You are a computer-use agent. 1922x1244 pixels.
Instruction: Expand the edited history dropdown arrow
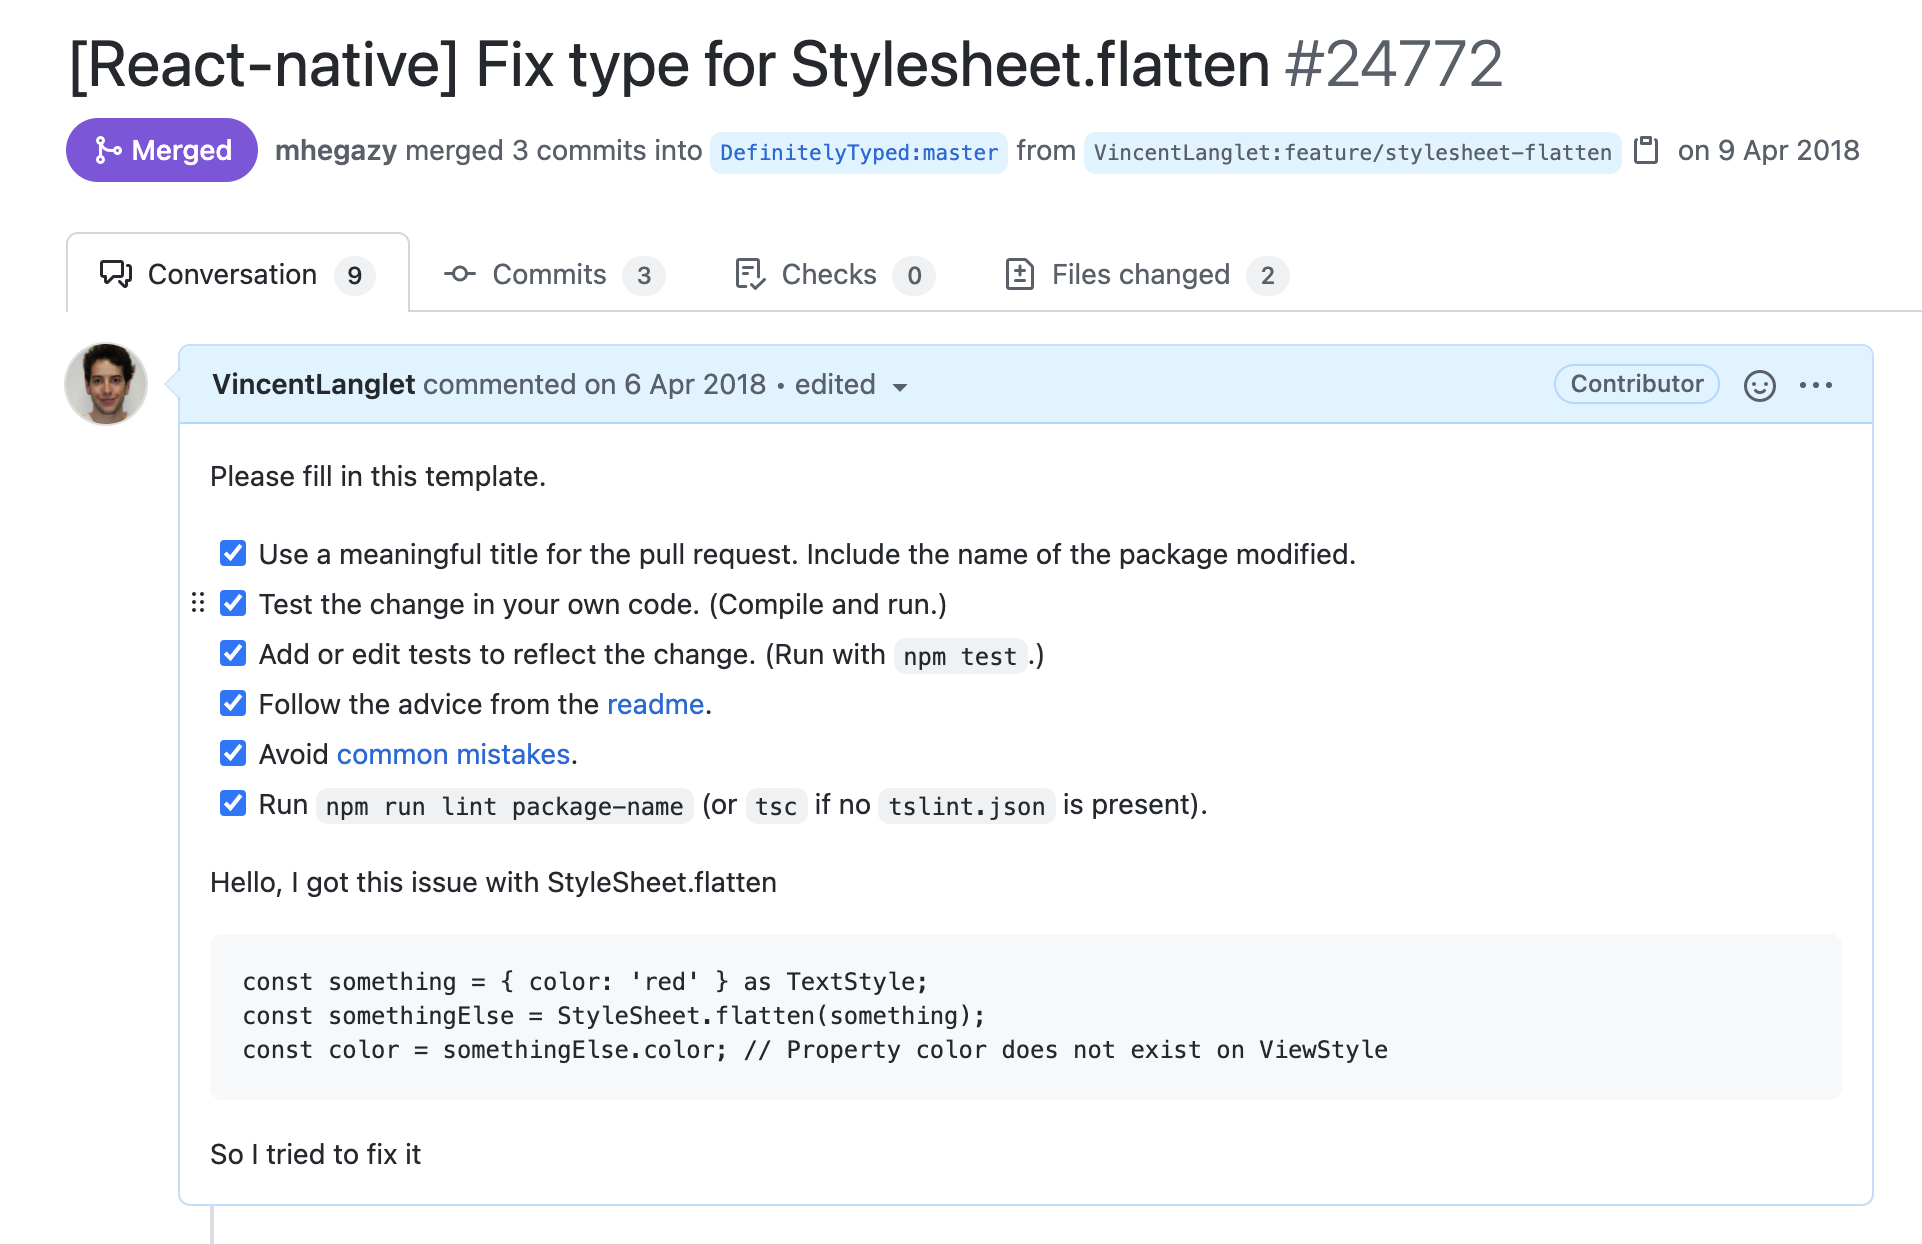[x=899, y=387]
